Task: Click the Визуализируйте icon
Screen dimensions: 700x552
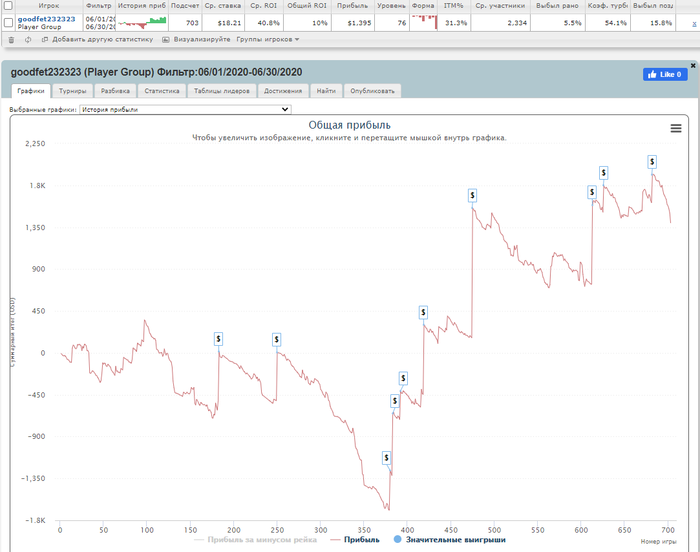Action: point(166,40)
